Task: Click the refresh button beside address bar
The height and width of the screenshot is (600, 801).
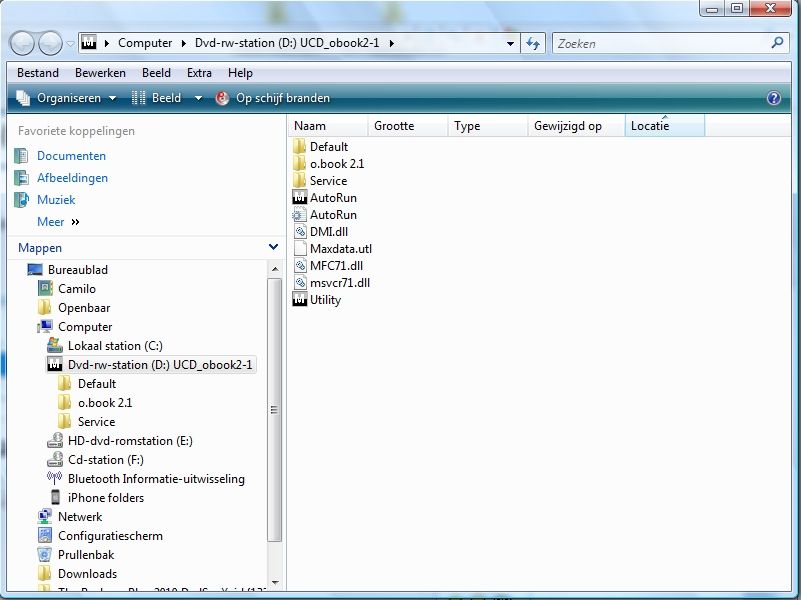Action: (x=533, y=44)
